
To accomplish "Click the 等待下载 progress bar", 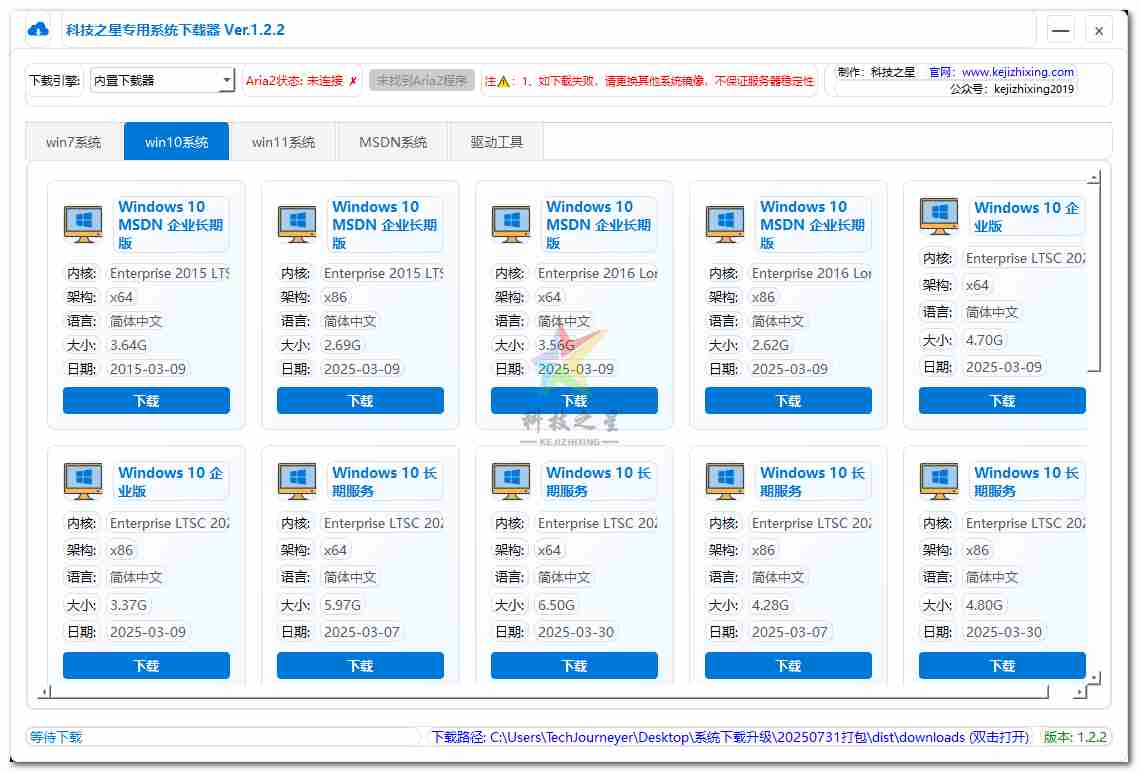I will click(224, 737).
